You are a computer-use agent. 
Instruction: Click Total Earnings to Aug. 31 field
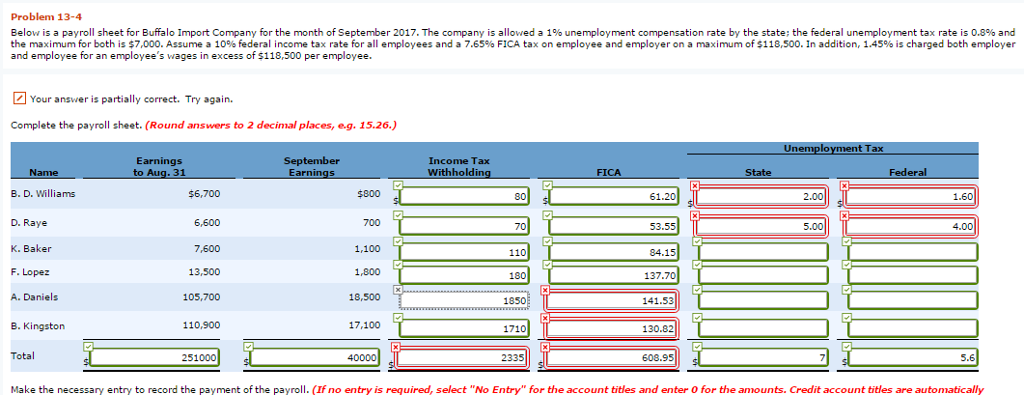[x=155, y=357]
